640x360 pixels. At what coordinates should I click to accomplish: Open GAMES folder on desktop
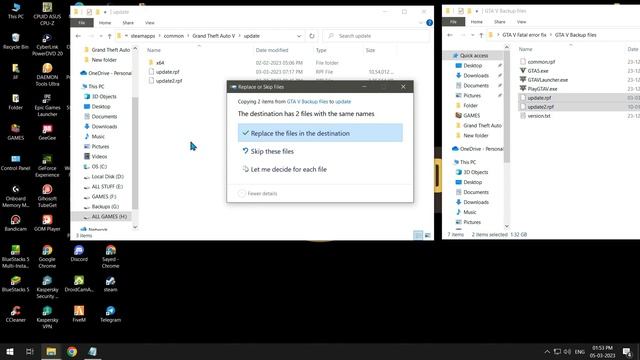pyautogui.click(x=16, y=132)
